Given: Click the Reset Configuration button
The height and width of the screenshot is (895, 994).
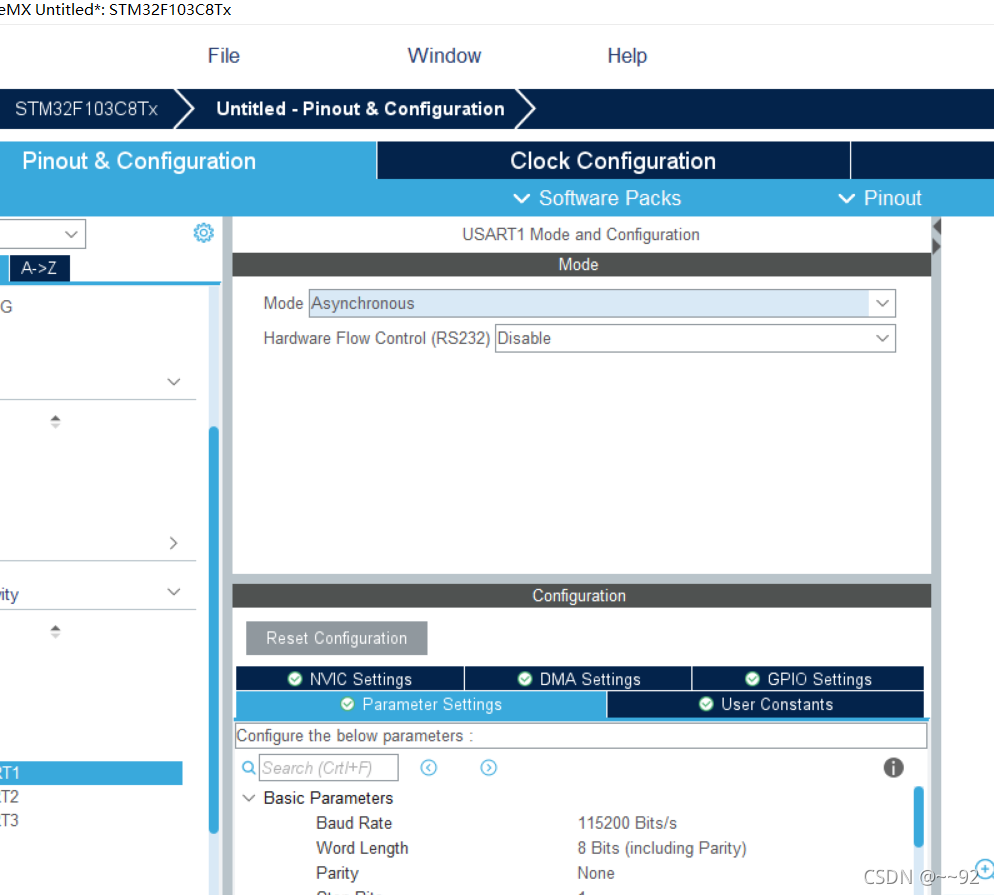Looking at the screenshot, I should [337, 638].
